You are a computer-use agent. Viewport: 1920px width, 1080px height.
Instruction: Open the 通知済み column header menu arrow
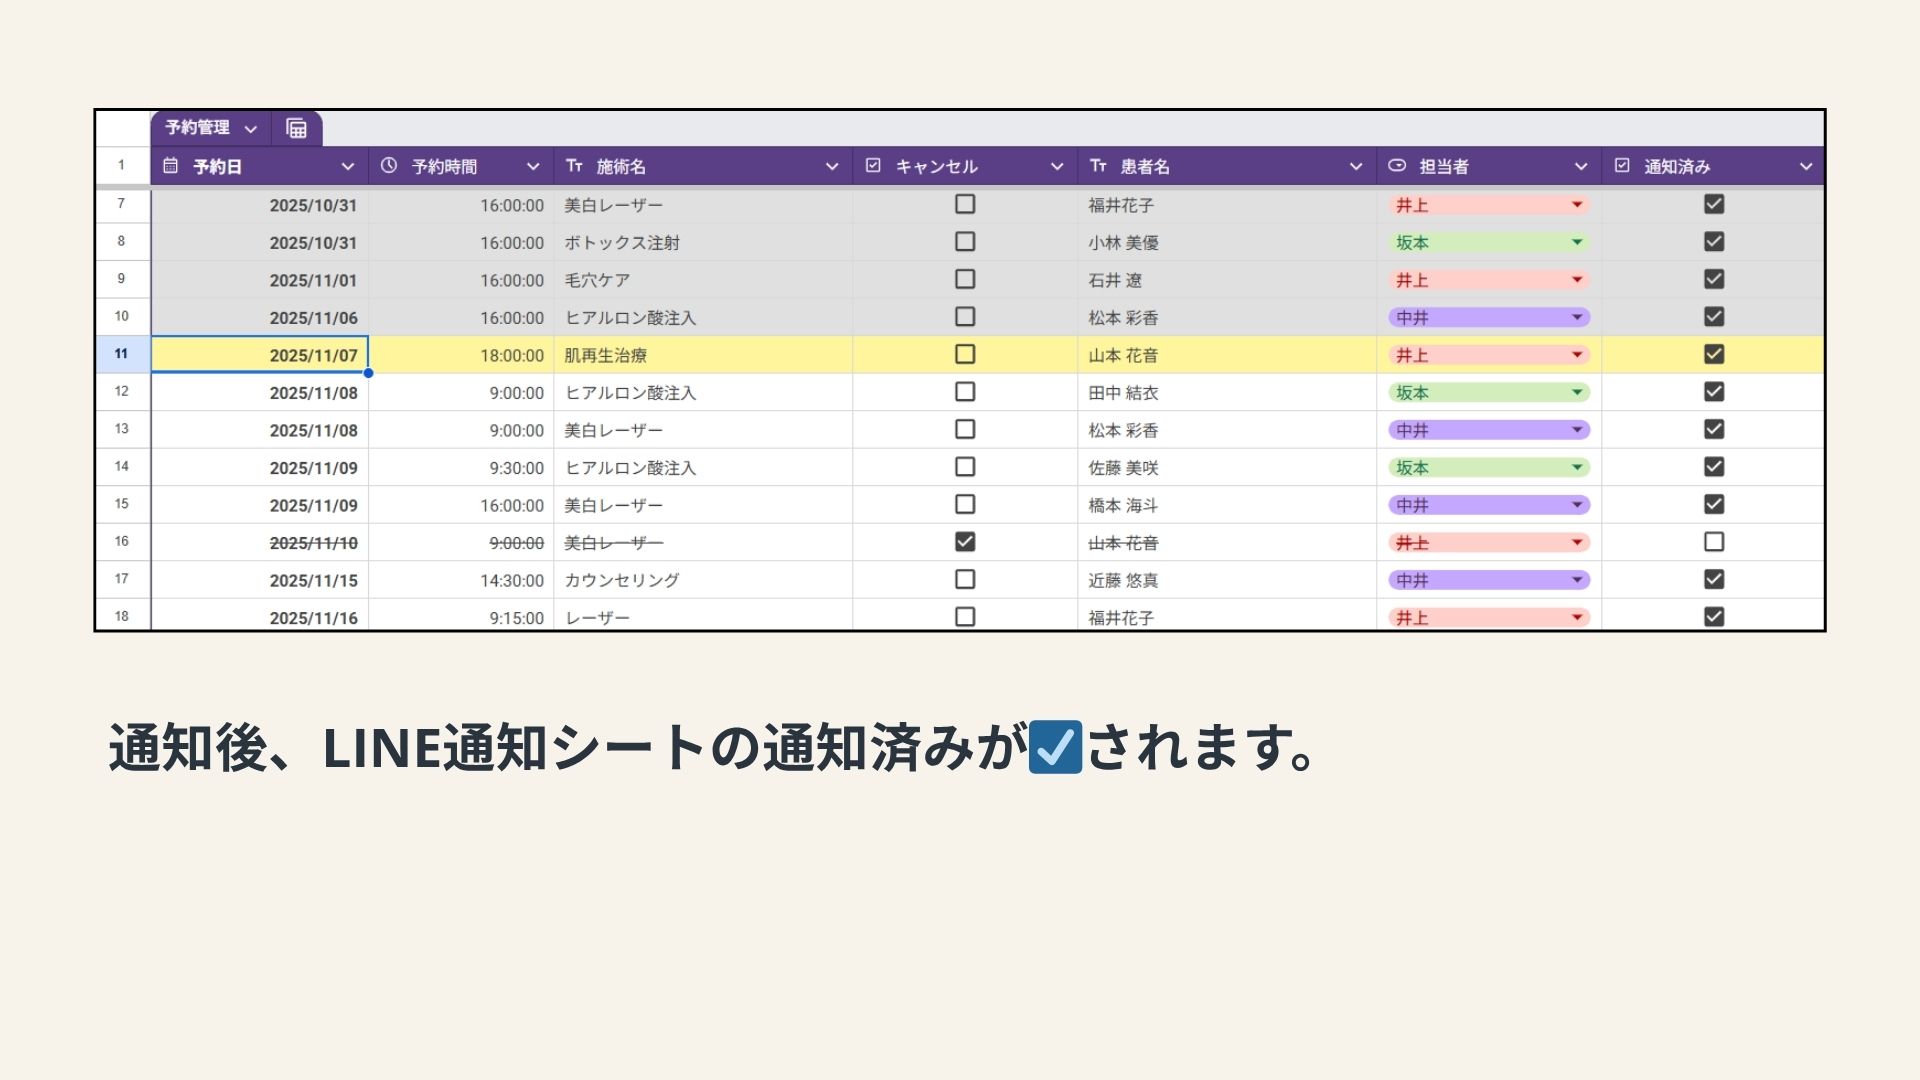tap(1805, 167)
